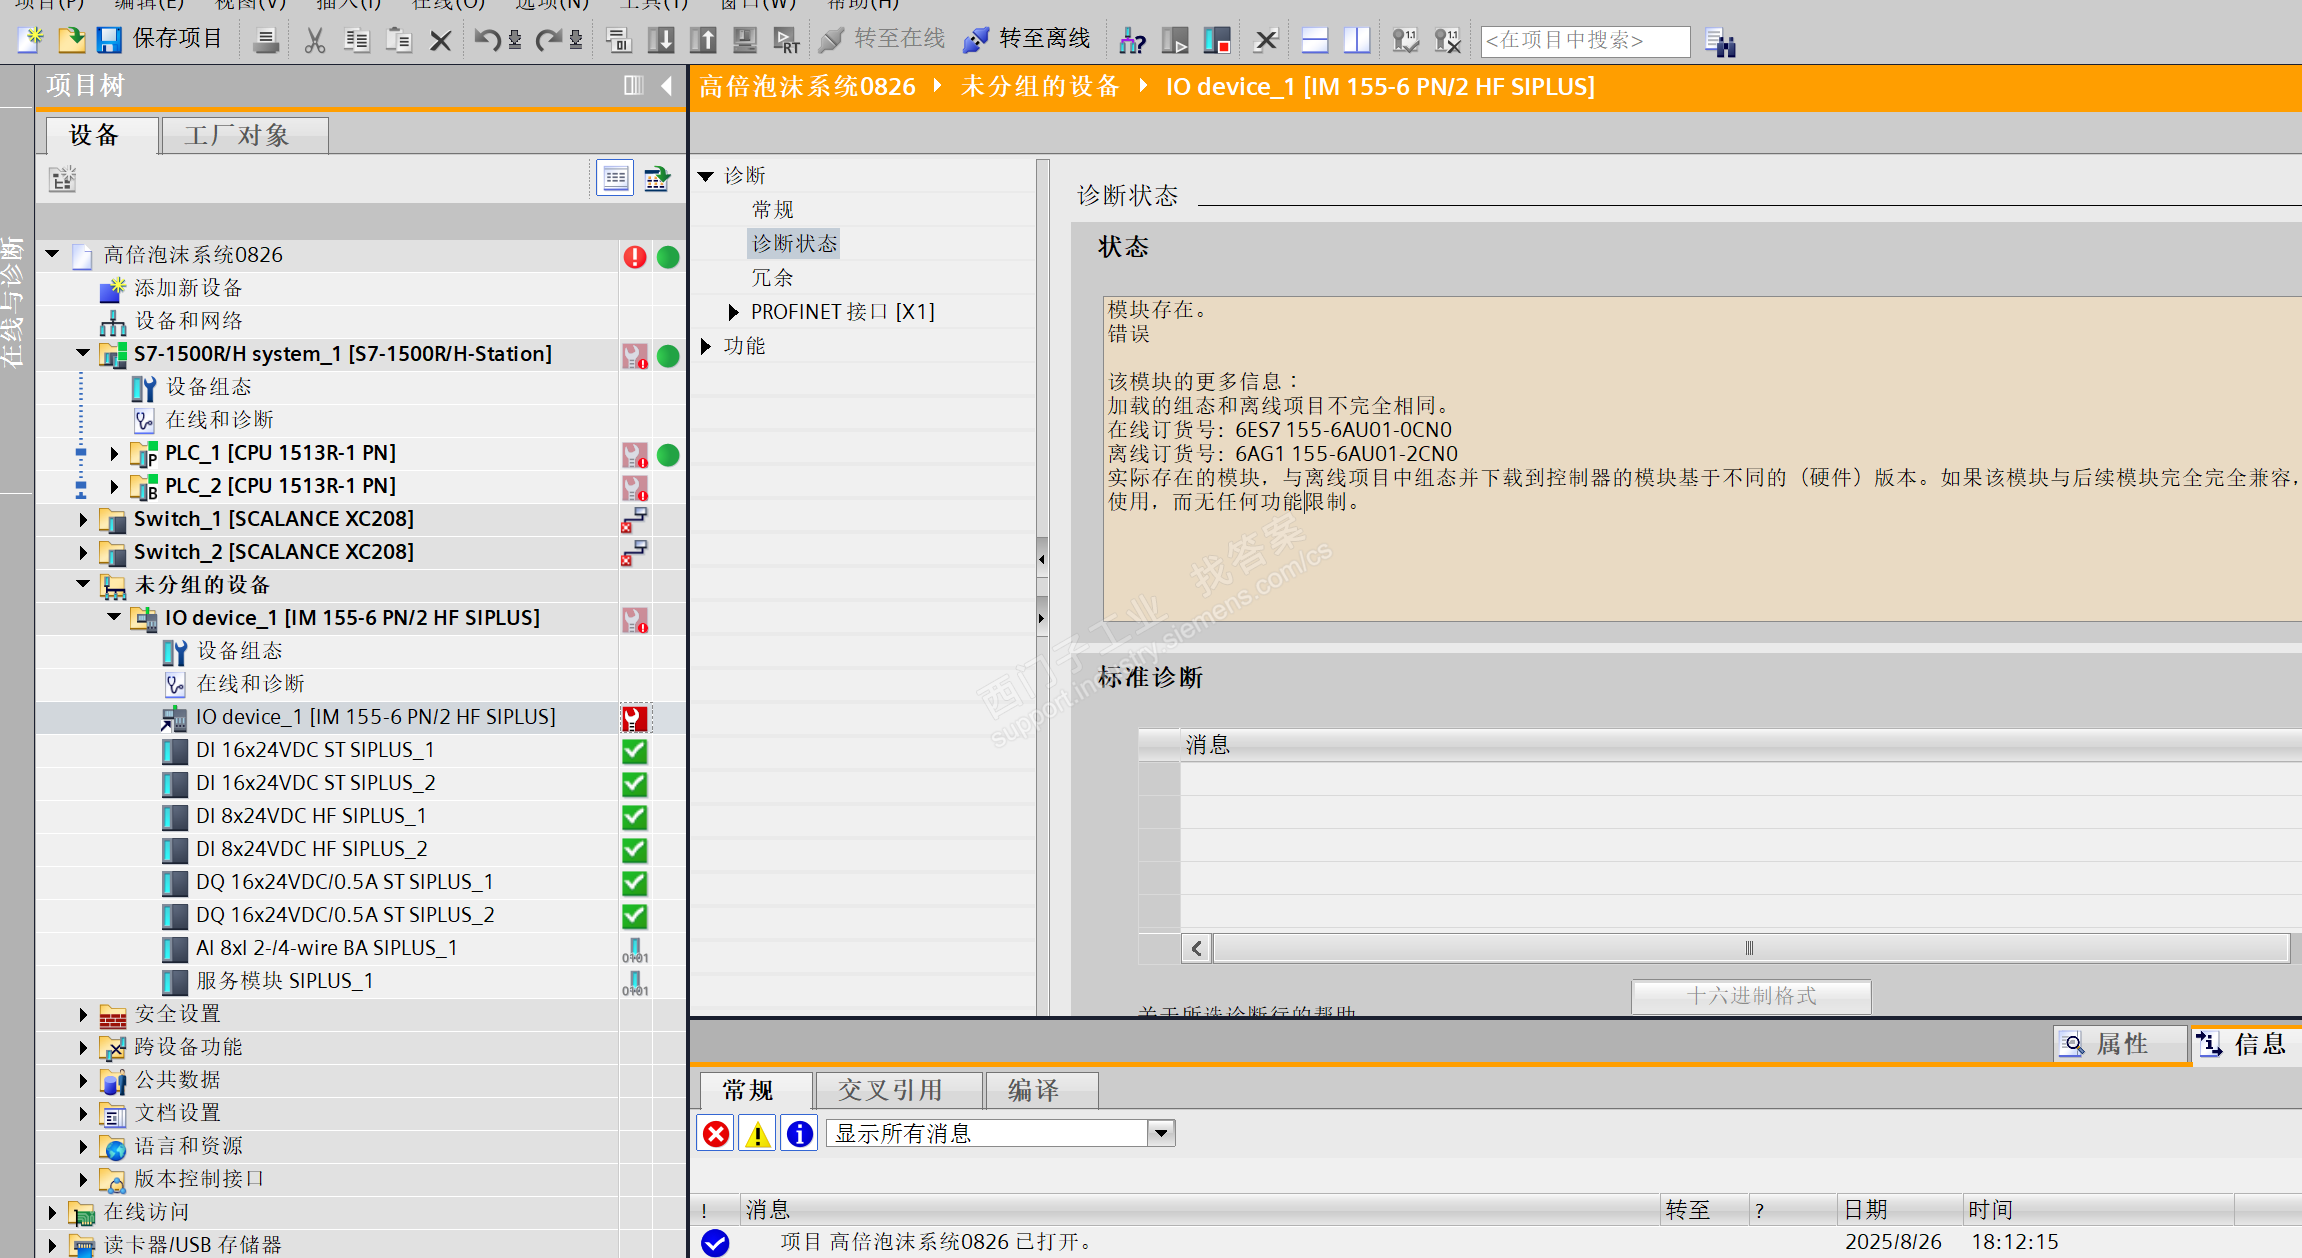This screenshot has width=2302, height=1258.
Task: Click the save project floppy icon
Action: (x=109, y=40)
